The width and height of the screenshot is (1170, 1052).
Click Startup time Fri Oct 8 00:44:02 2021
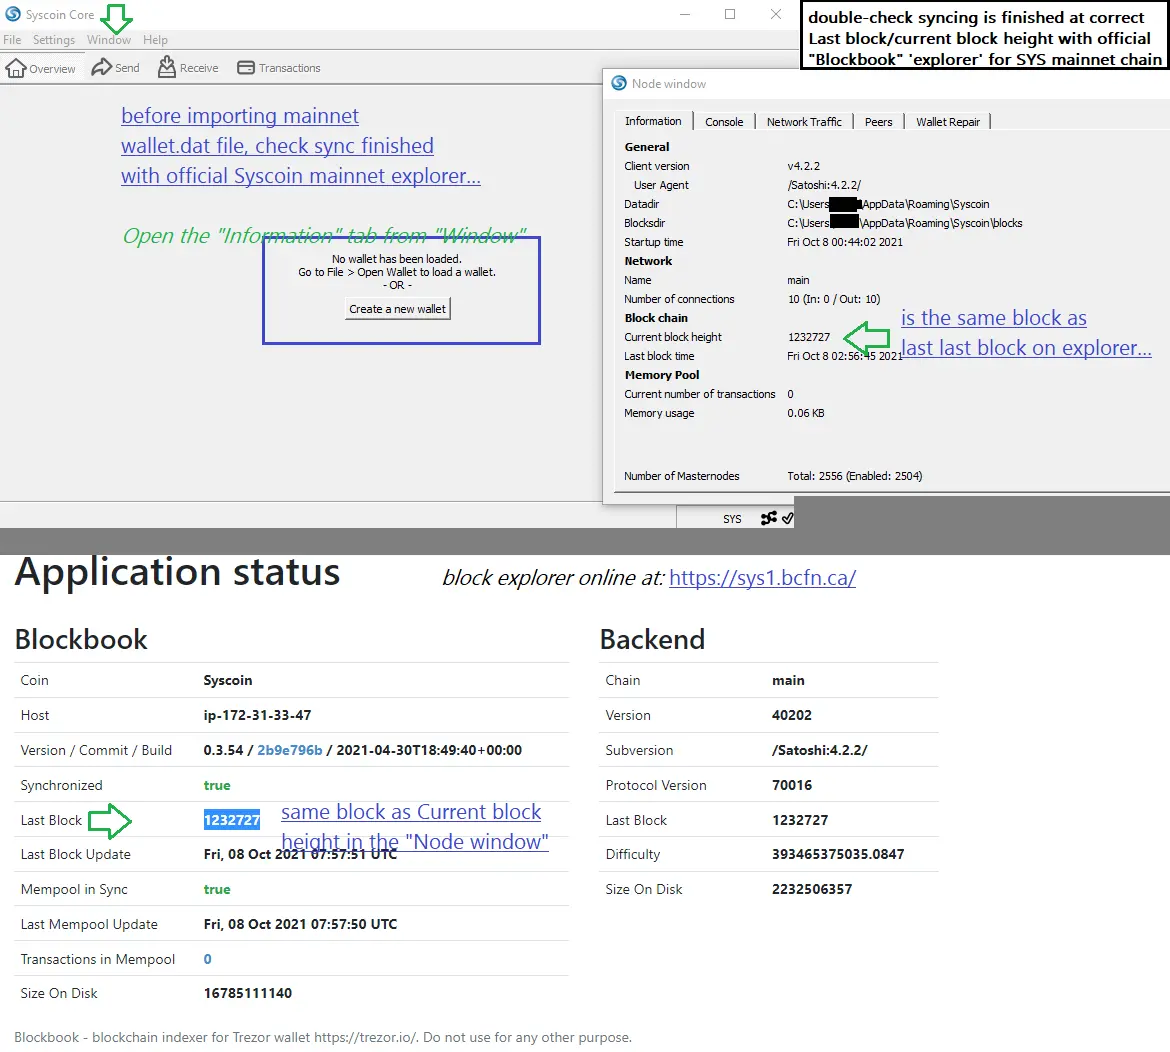click(x=845, y=242)
